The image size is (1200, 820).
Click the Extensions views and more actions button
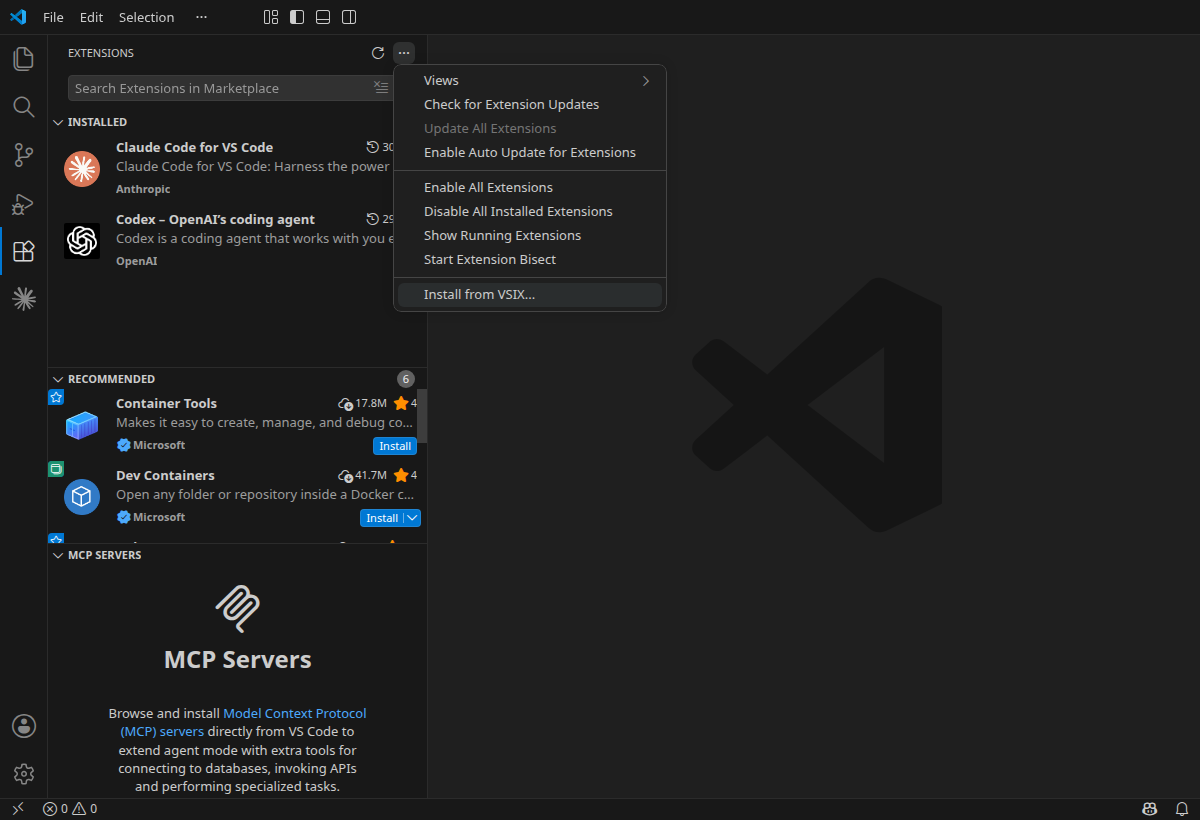[x=404, y=53]
